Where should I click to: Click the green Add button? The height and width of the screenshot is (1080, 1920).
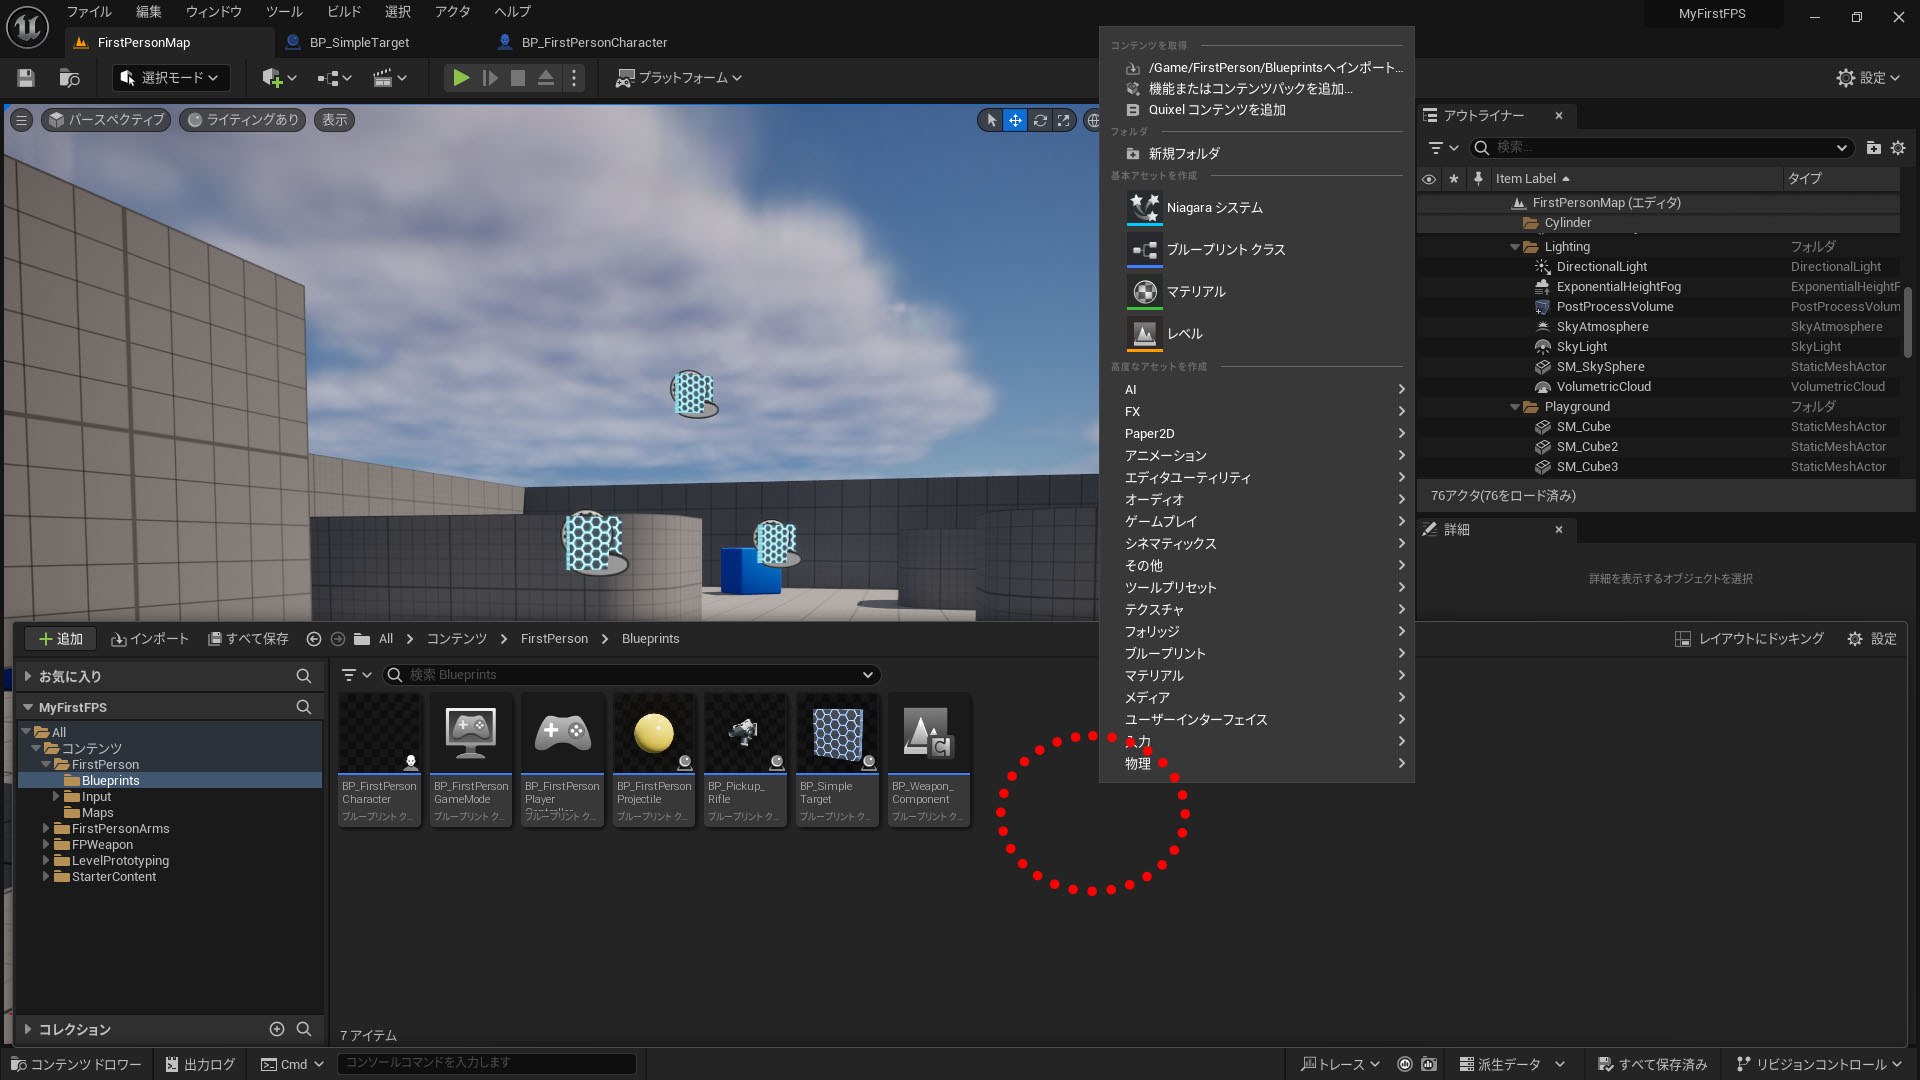tap(60, 639)
